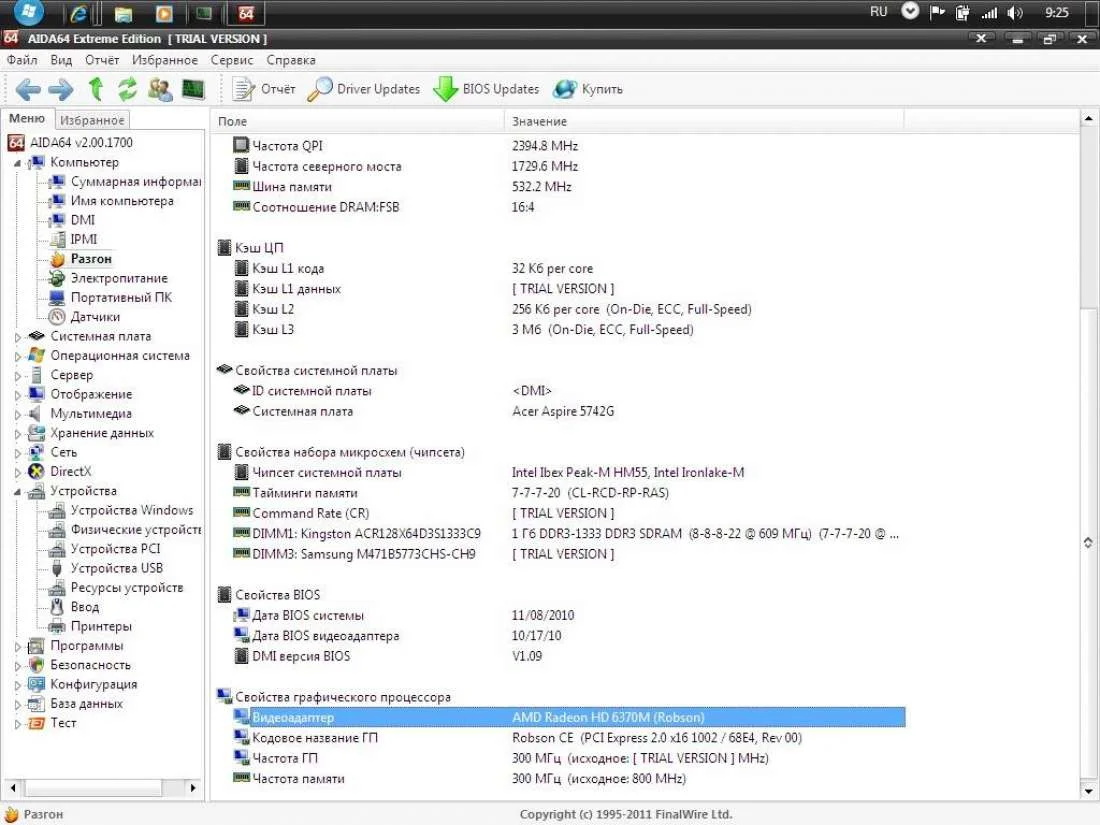Click the Значение column header

pyautogui.click(x=540, y=121)
